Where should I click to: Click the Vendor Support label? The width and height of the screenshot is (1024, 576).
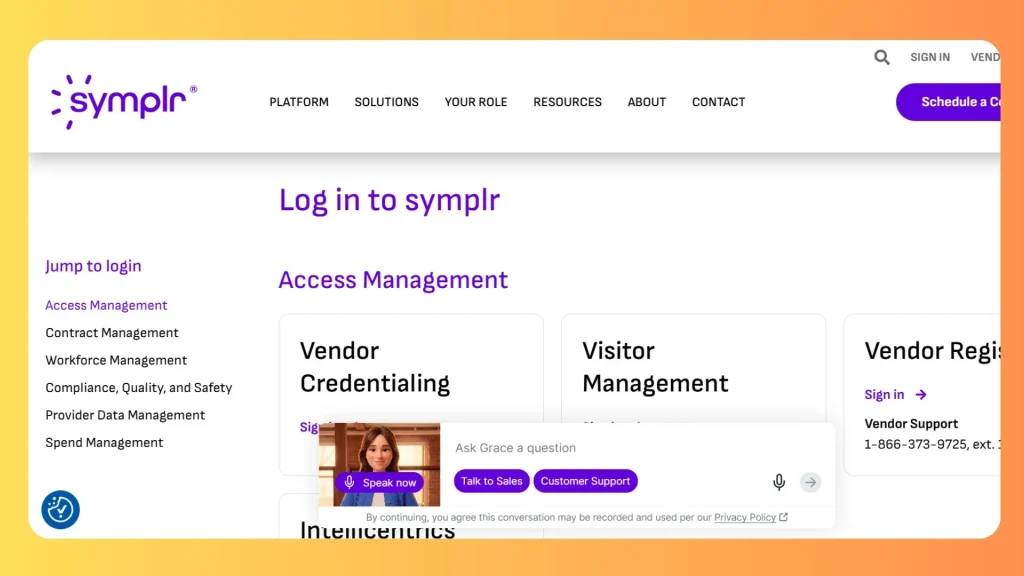(911, 424)
